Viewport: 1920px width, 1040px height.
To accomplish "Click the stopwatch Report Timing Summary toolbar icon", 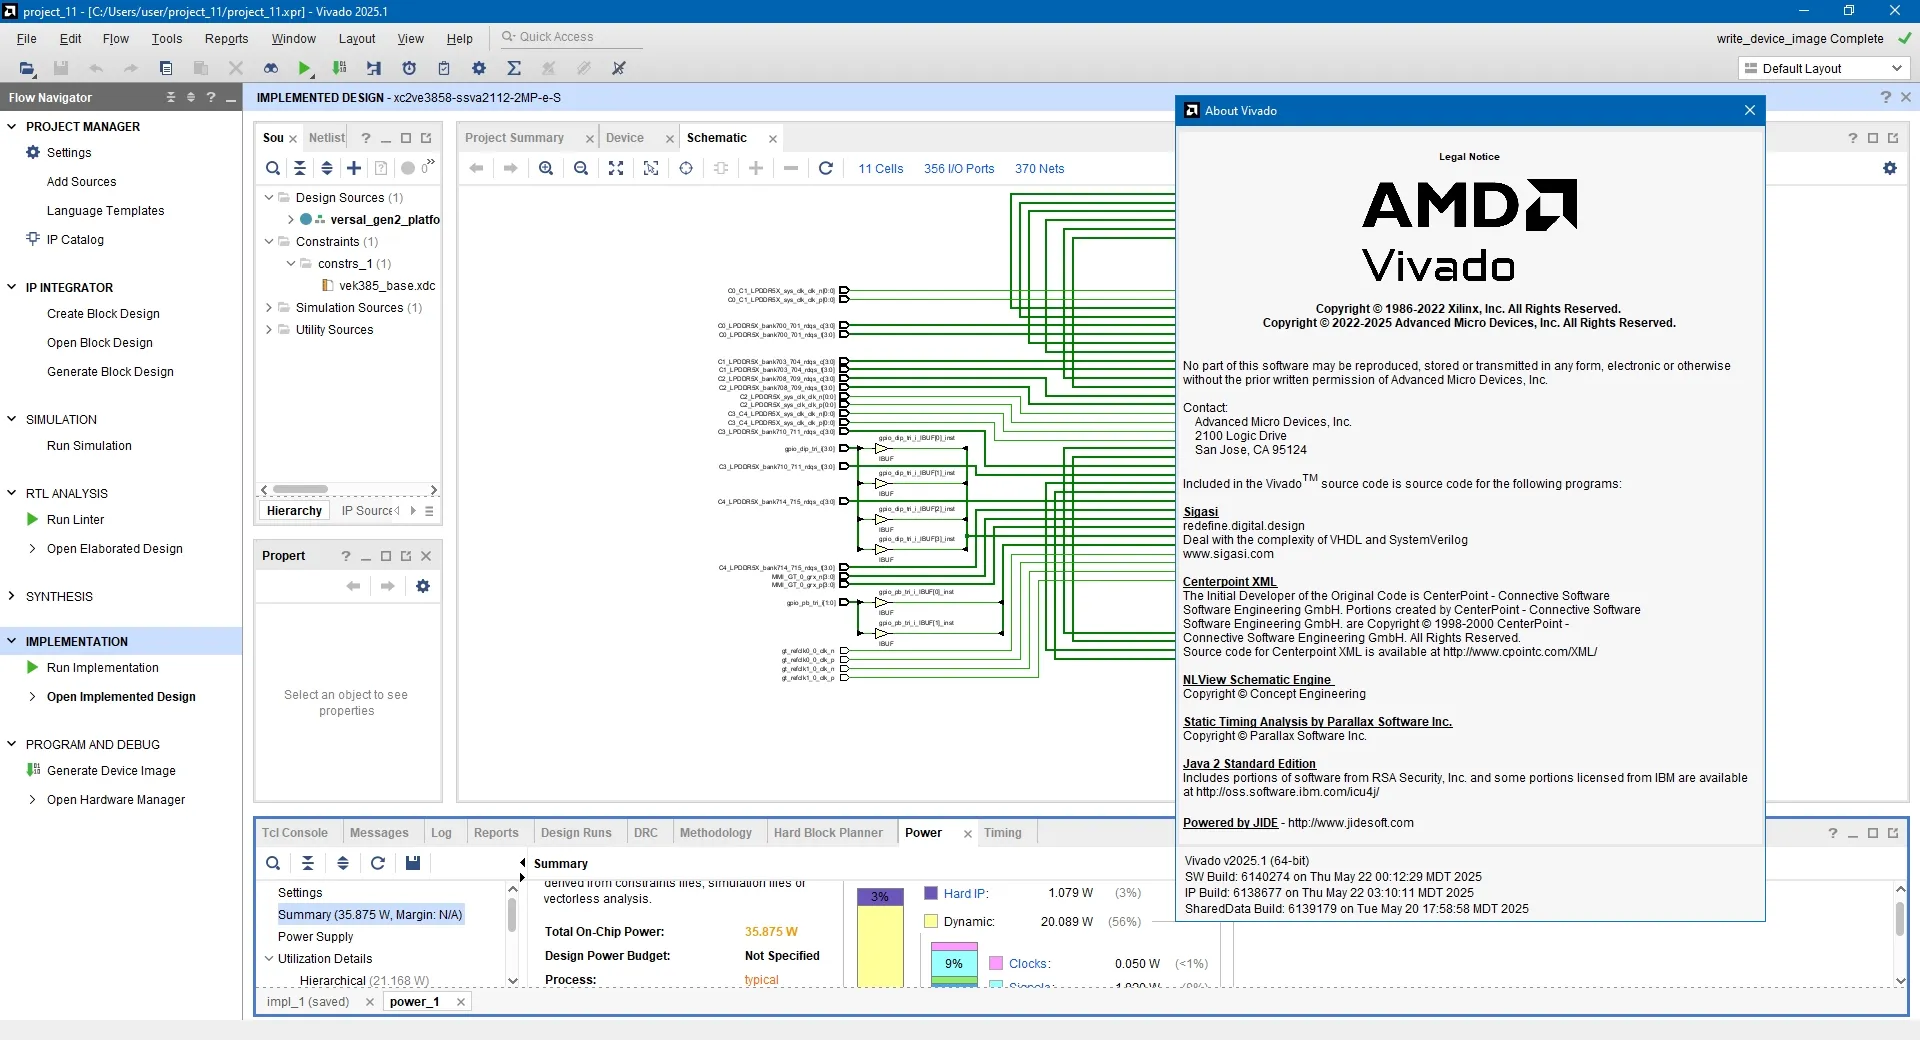I will coord(409,68).
